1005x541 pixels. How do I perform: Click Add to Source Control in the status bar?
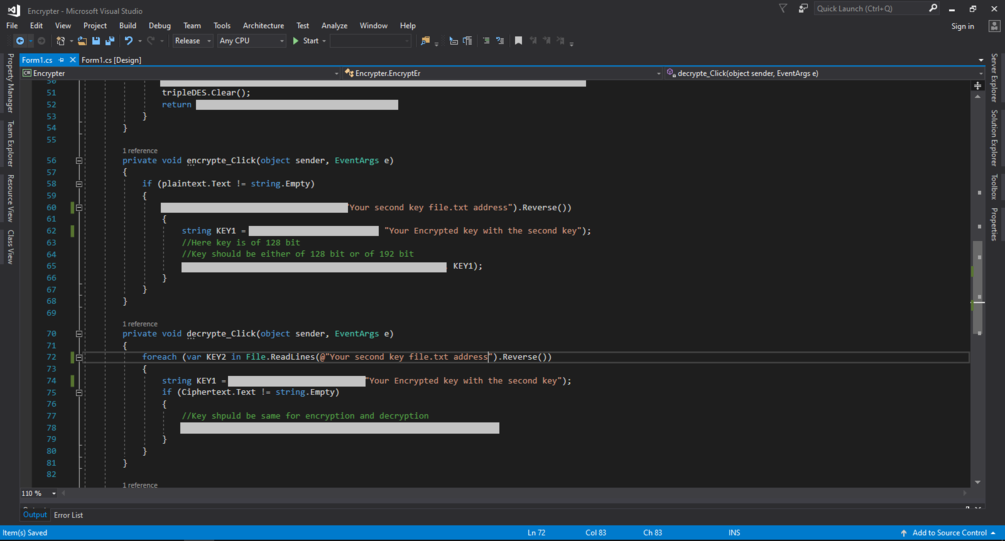tap(949, 533)
